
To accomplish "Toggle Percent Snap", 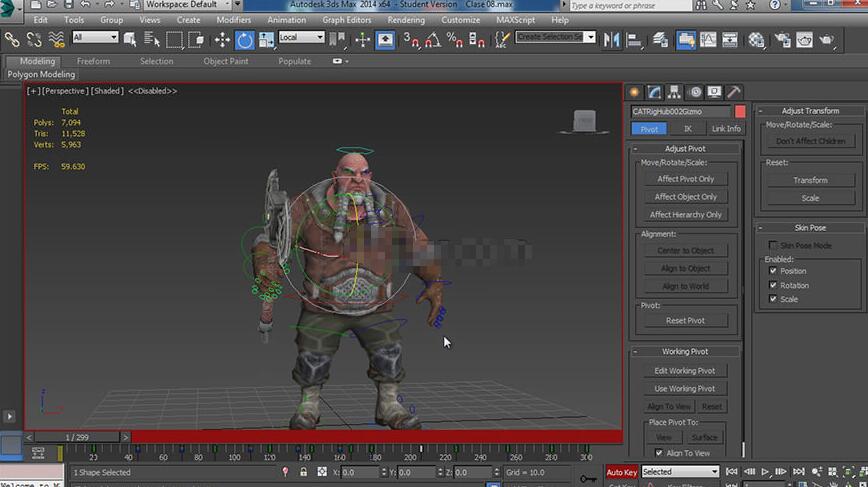I will click(455, 39).
